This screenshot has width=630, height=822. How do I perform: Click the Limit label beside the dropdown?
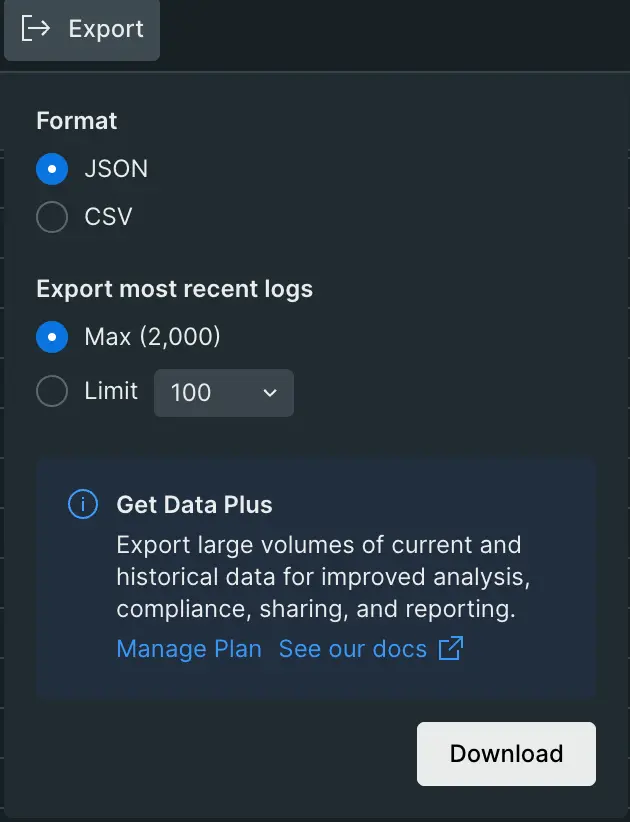click(x=108, y=392)
